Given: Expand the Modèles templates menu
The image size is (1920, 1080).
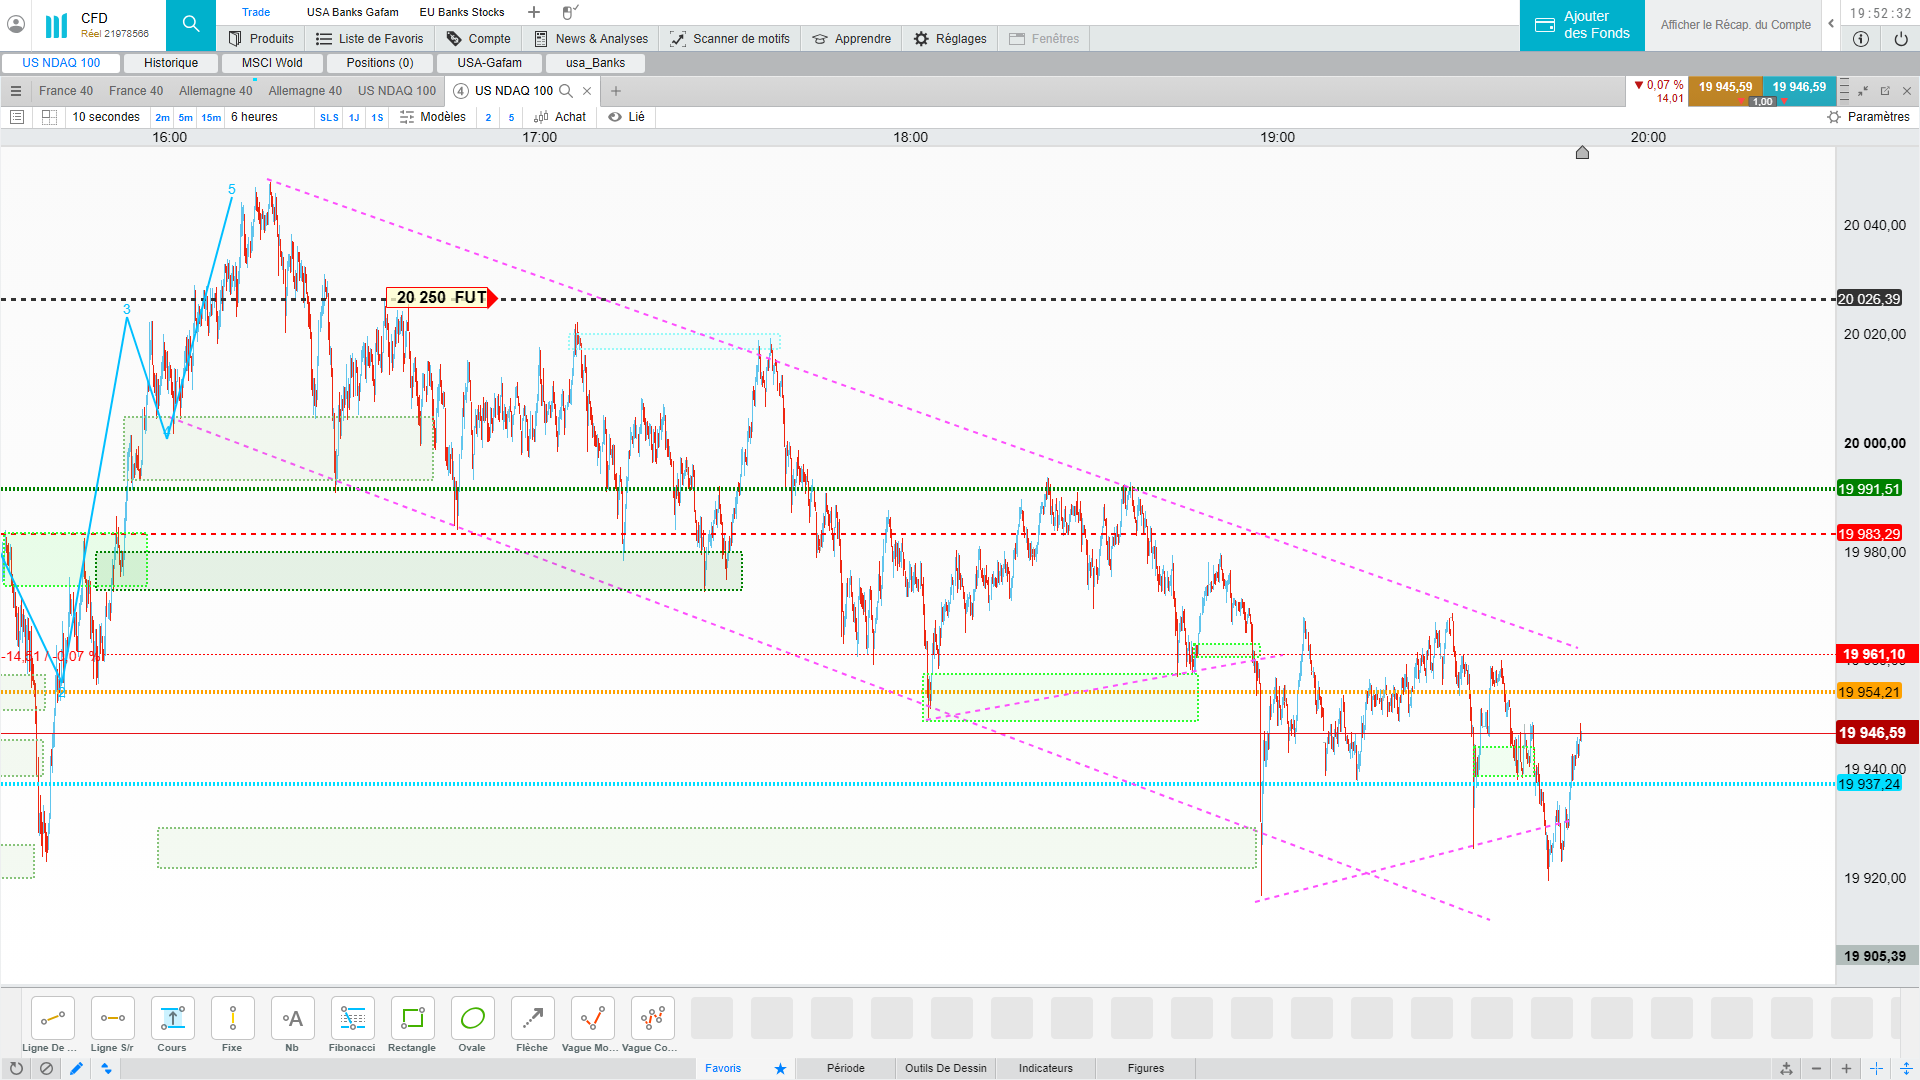Looking at the screenshot, I should 433,117.
